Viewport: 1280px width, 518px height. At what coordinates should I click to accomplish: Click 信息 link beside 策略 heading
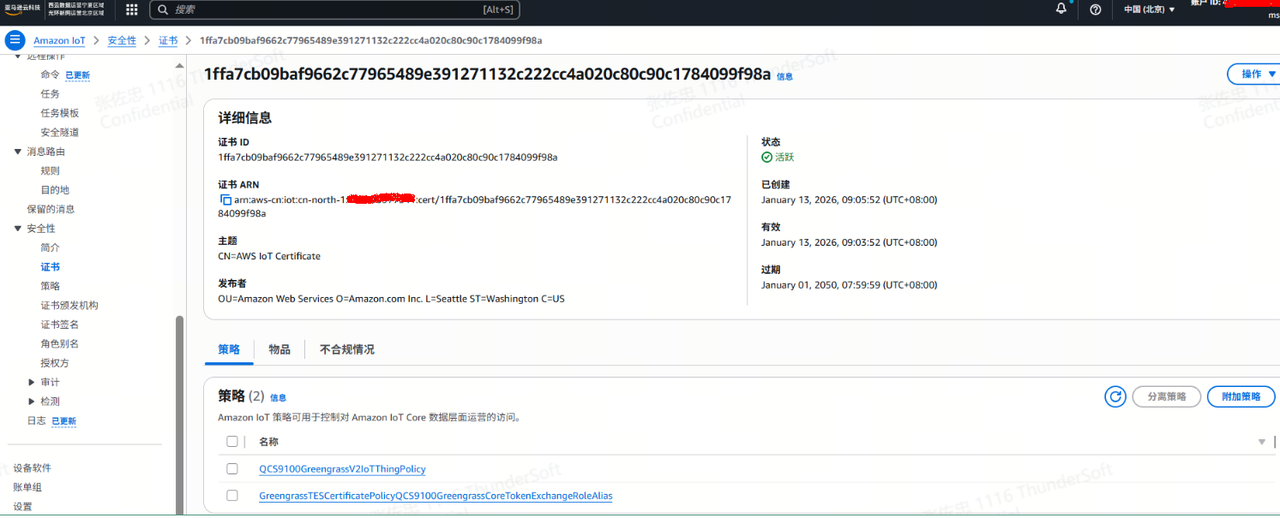(x=278, y=398)
